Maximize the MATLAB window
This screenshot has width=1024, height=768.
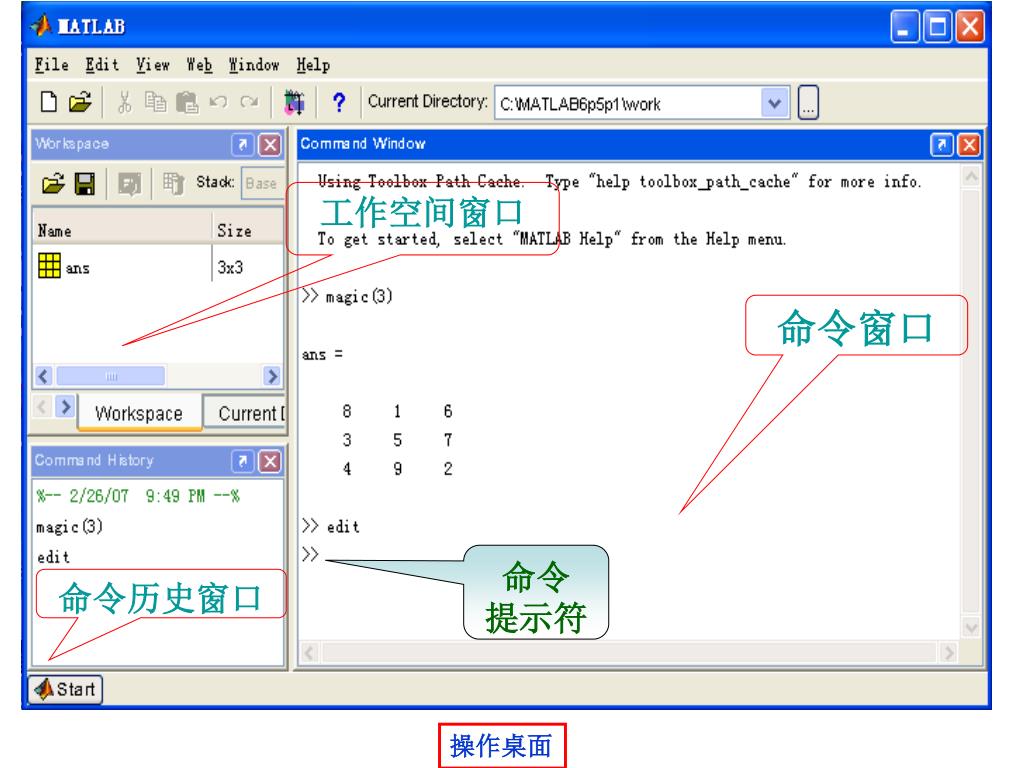click(x=937, y=27)
